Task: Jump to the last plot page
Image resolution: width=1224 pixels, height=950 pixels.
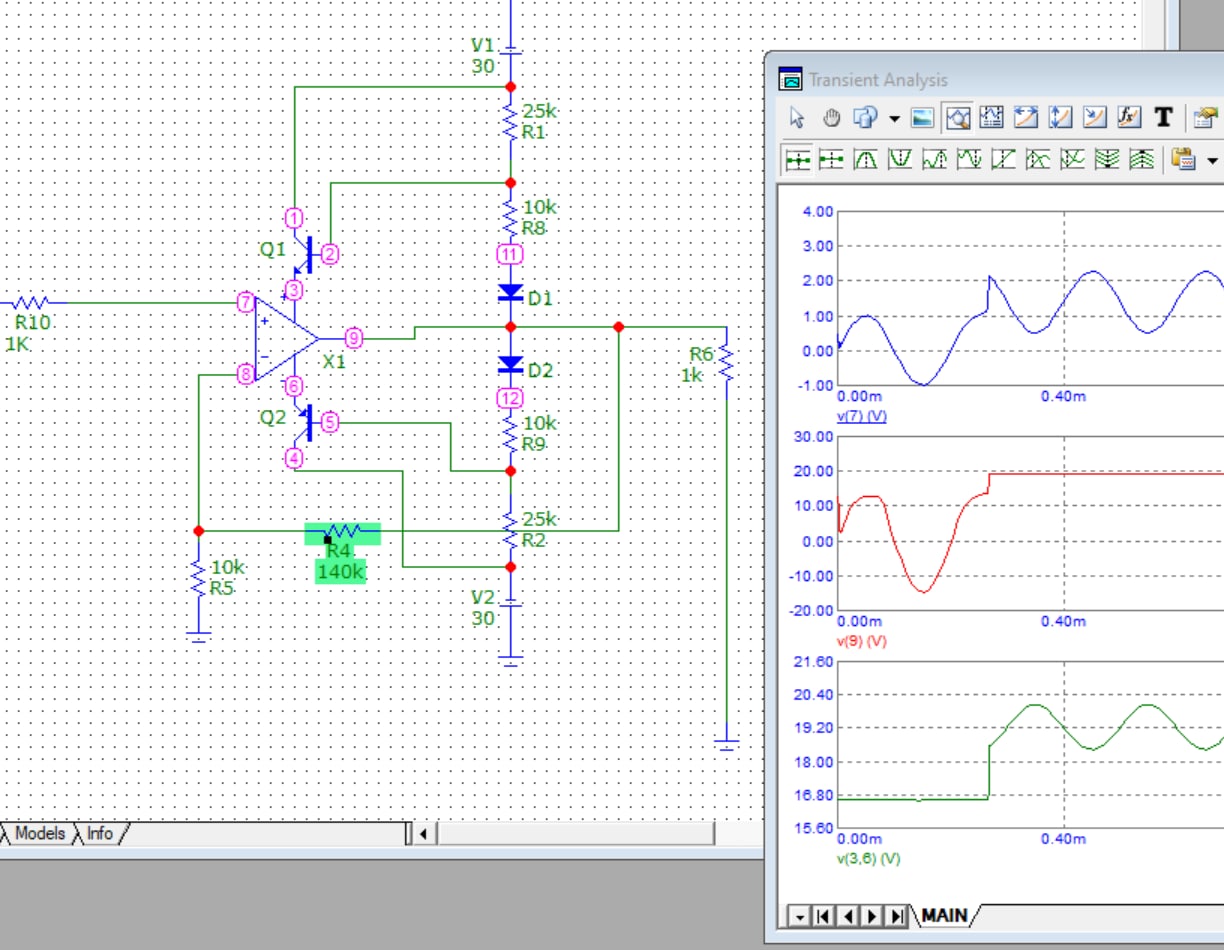Action: (x=896, y=916)
